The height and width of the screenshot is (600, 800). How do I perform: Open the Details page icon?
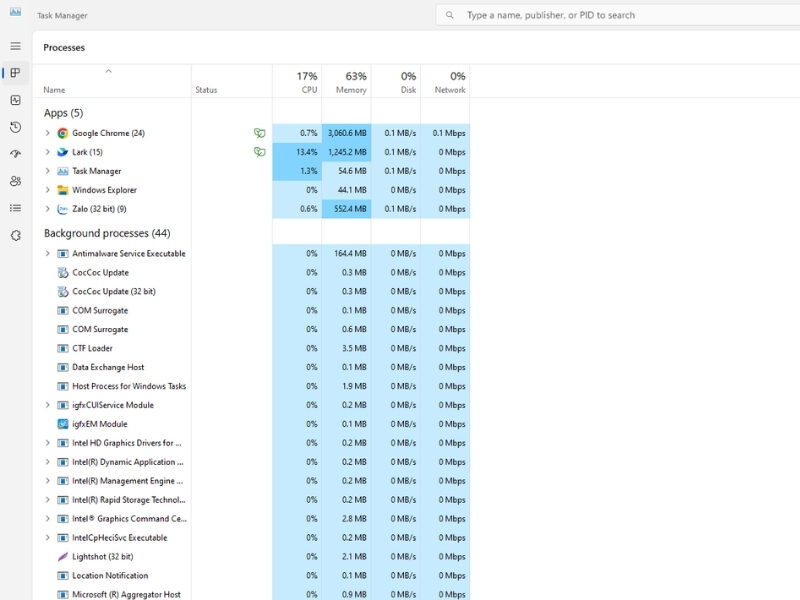(15, 208)
